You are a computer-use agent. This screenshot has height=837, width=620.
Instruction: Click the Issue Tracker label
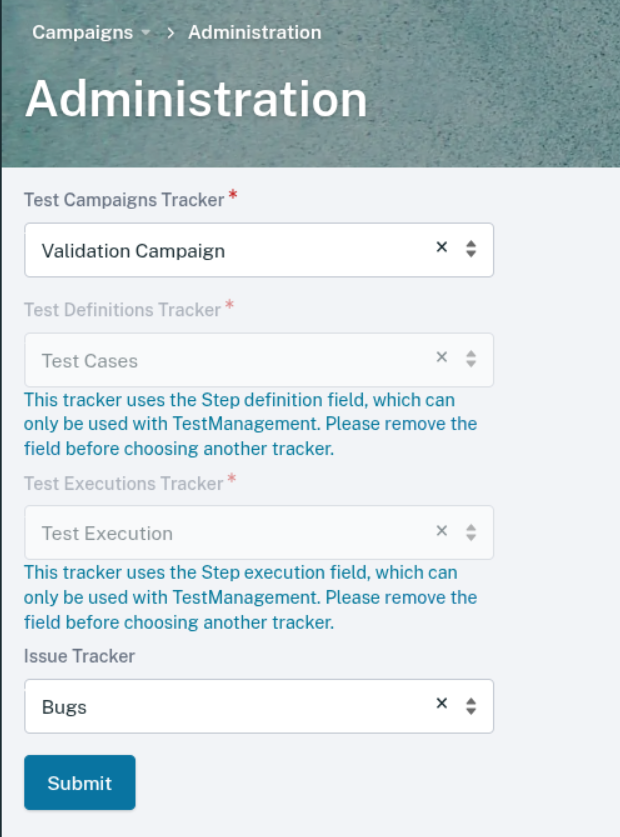tap(79, 656)
